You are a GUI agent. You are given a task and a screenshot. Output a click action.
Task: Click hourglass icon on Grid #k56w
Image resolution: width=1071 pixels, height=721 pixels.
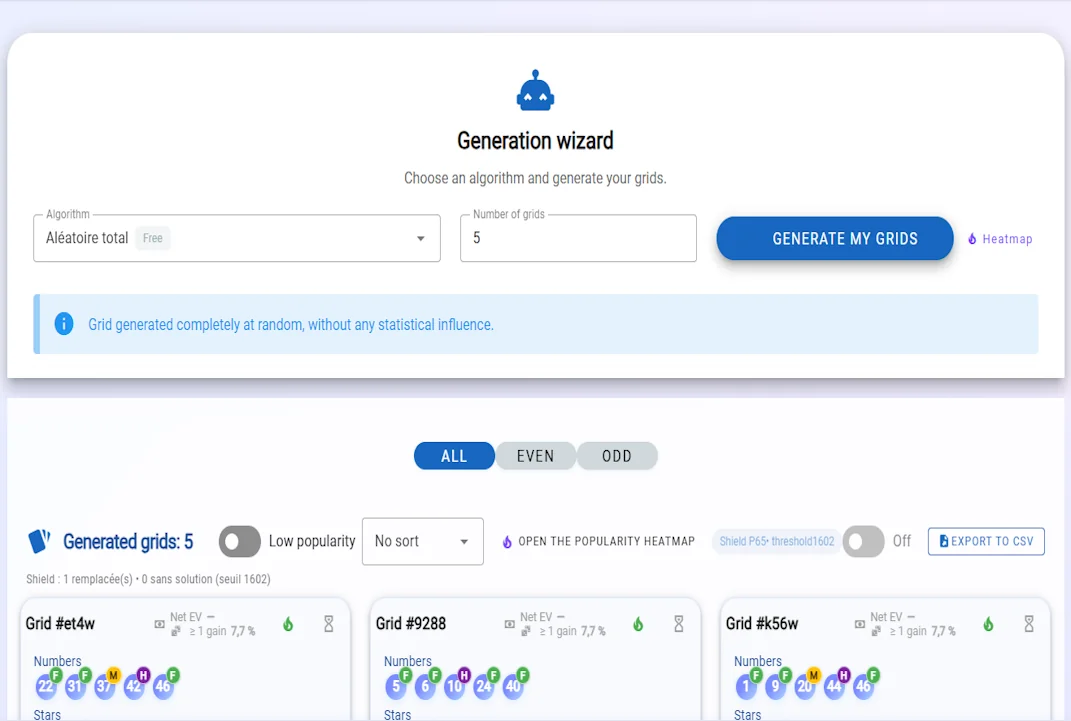(1028, 624)
